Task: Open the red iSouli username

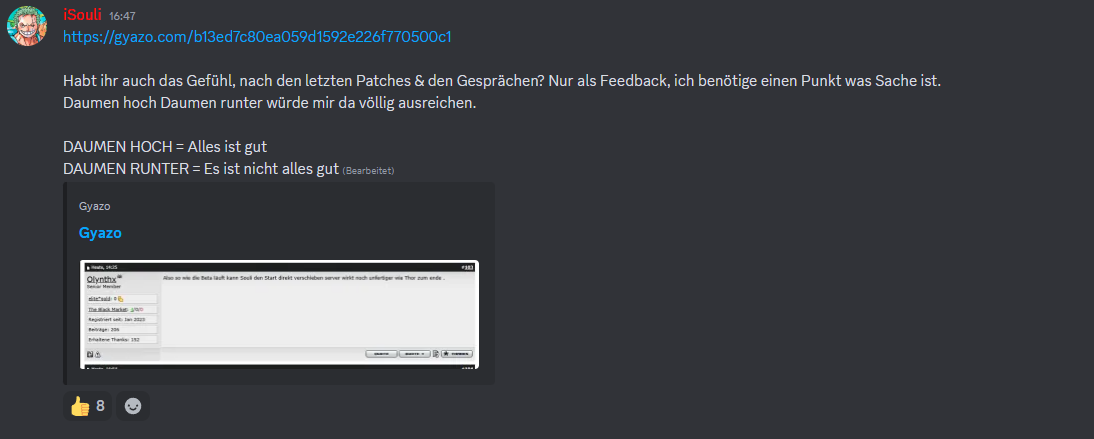Action: pos(82,15)
